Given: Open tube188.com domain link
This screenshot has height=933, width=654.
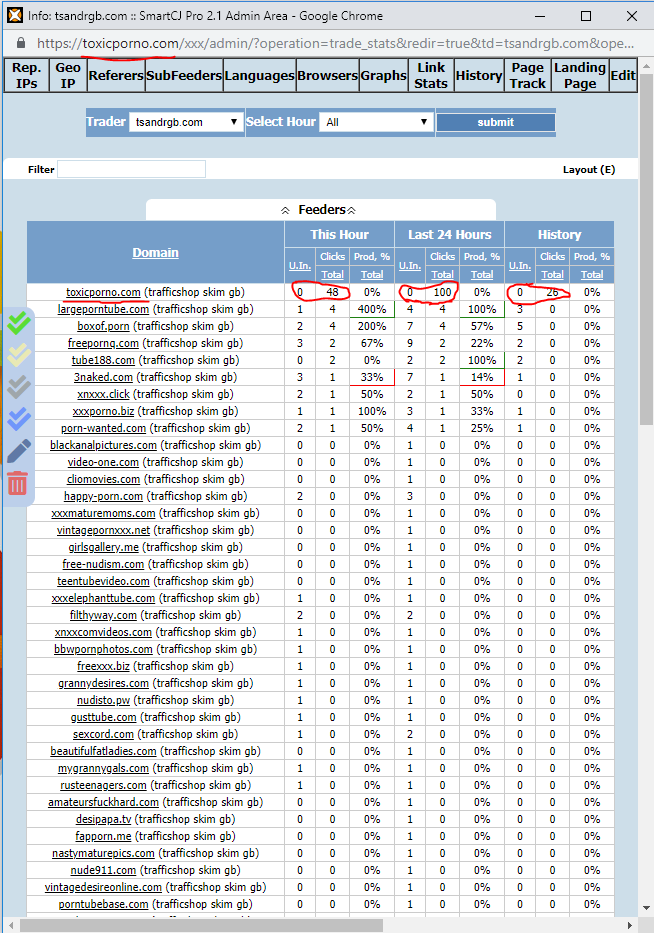Looking at the screenshot, I should [x=103, y=360].
